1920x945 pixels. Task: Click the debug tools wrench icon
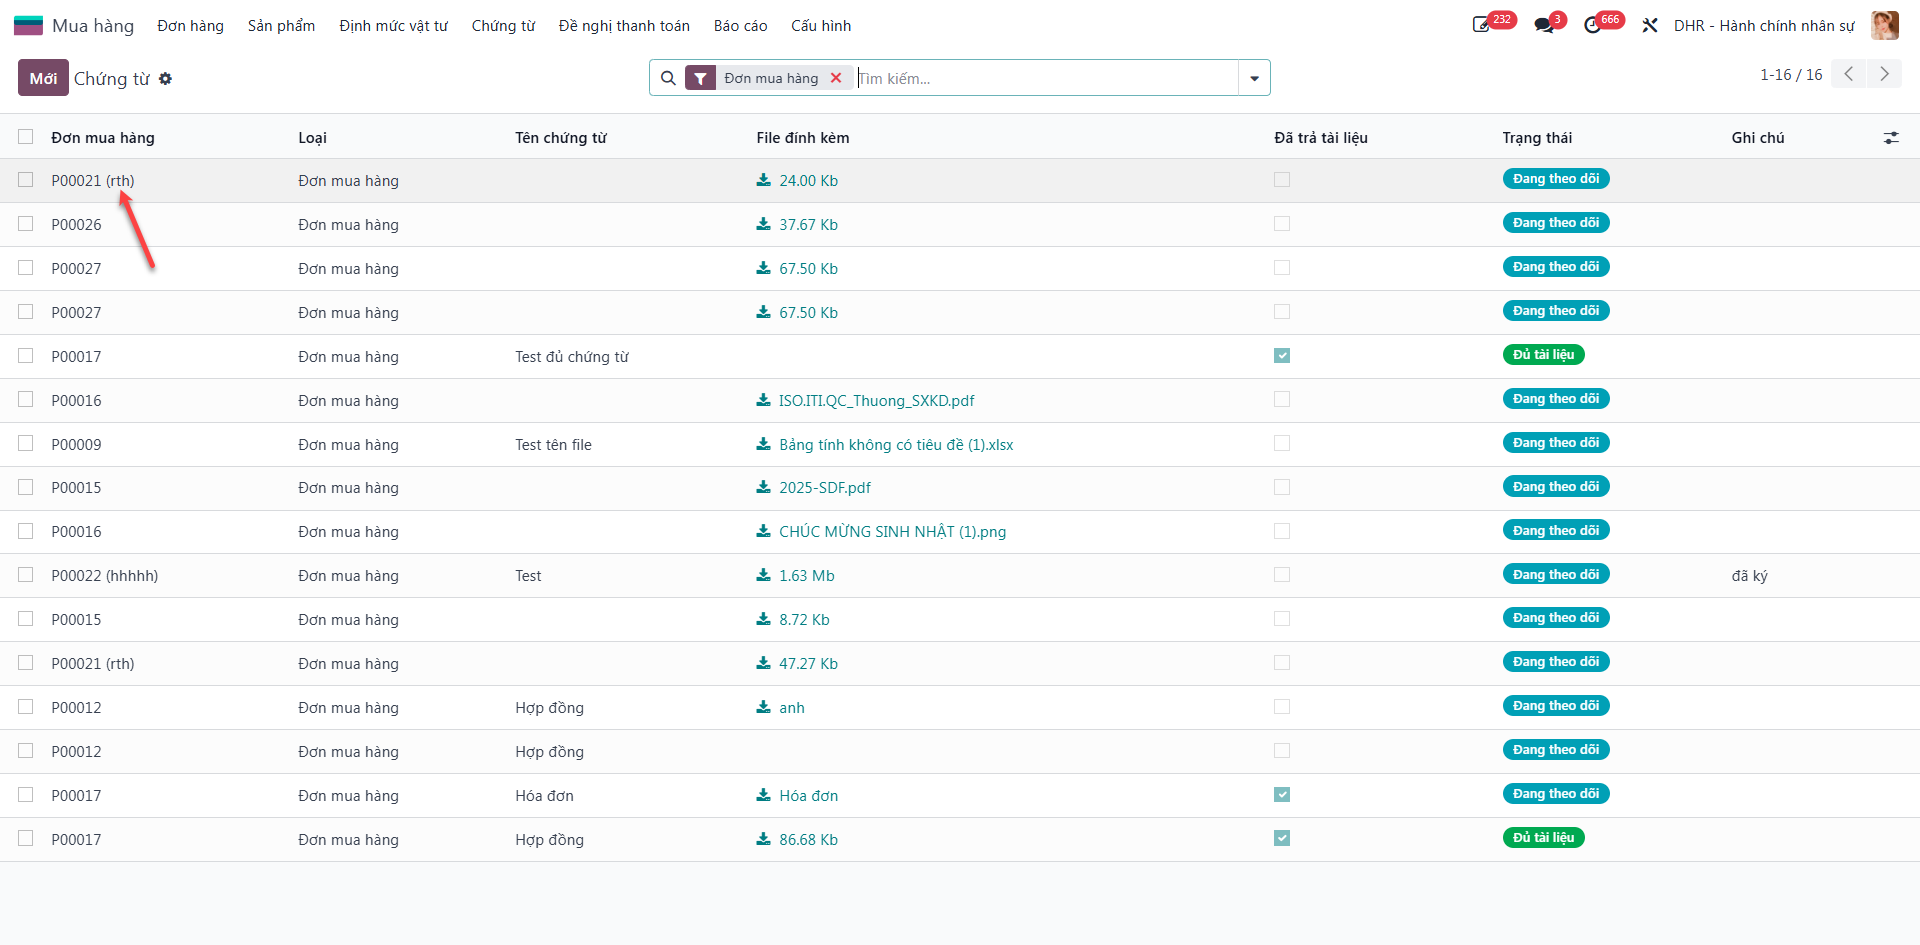(x=1650, y=25)
